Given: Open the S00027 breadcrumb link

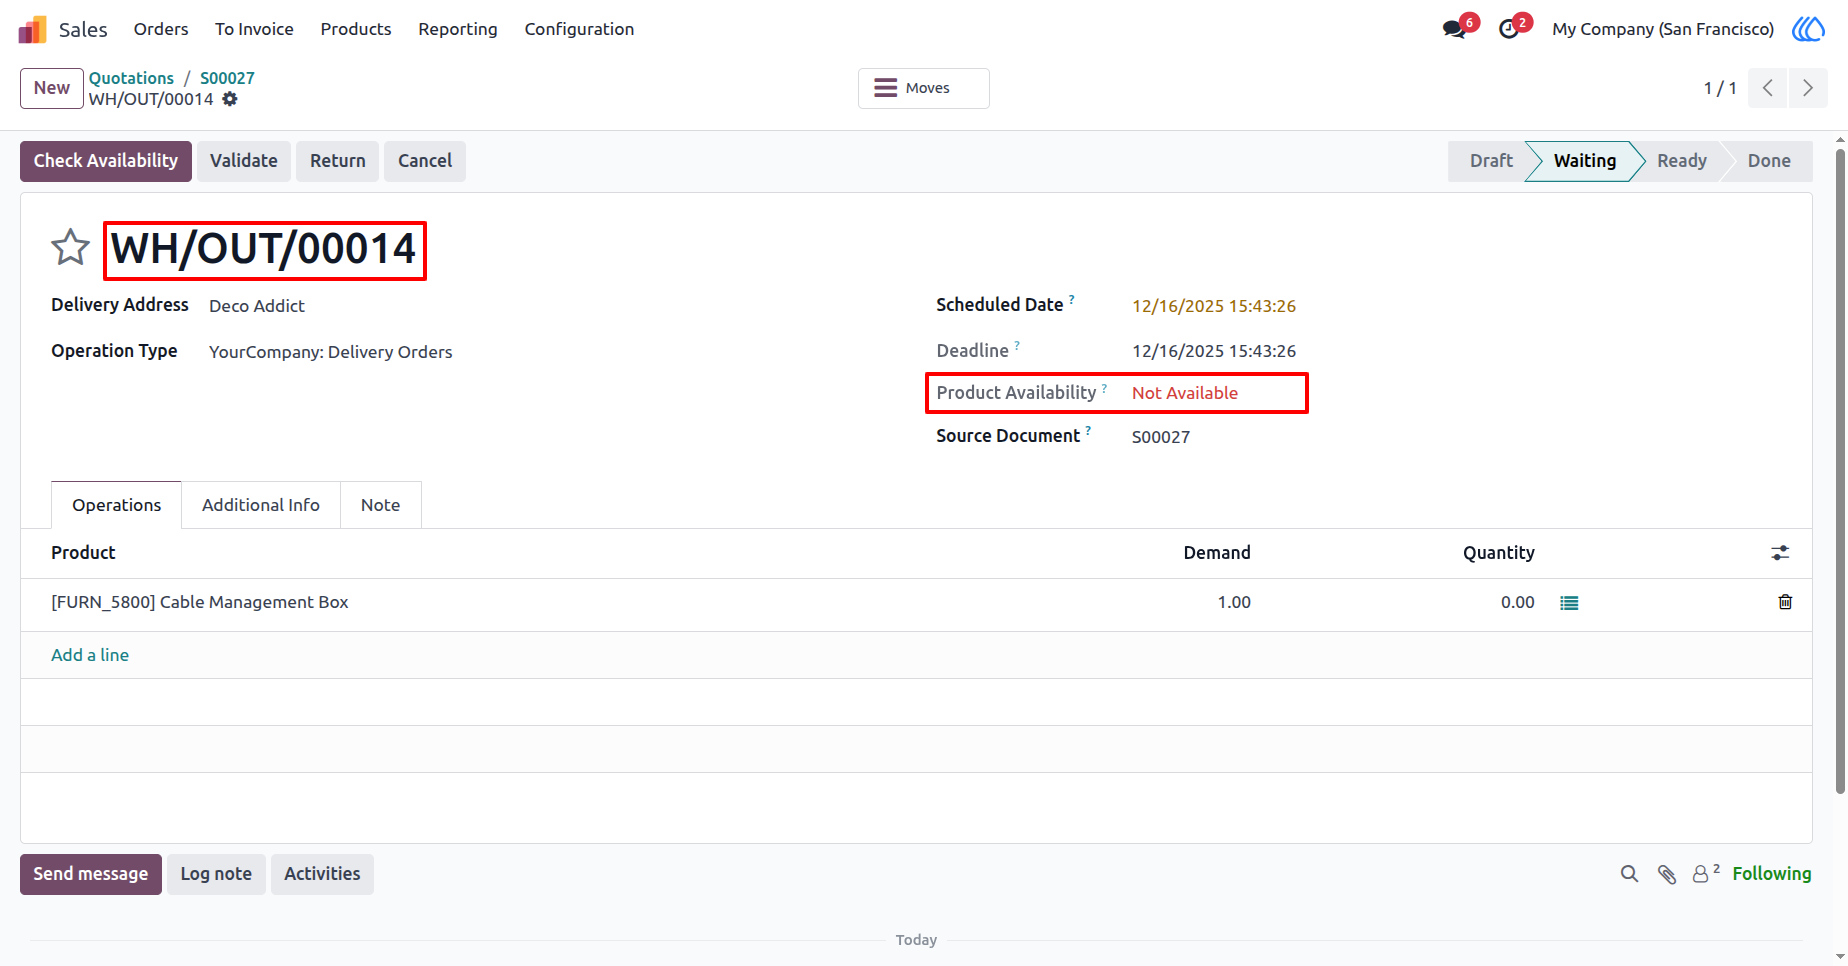Looking at the screenshot, I should 227,78.
